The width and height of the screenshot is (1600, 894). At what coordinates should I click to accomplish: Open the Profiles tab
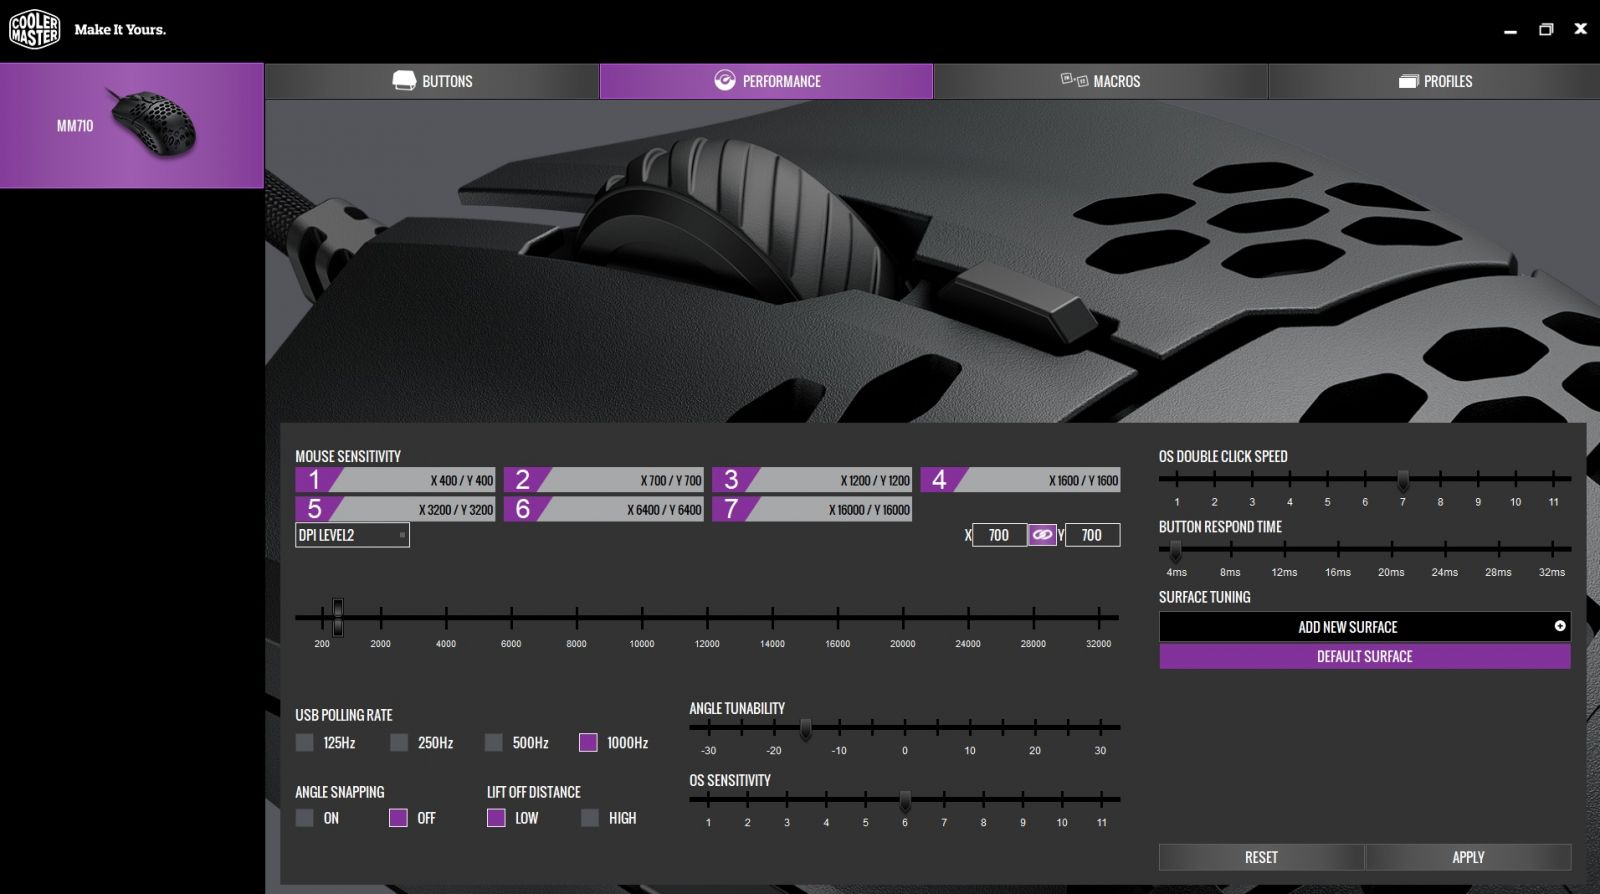click(1434, 81)
